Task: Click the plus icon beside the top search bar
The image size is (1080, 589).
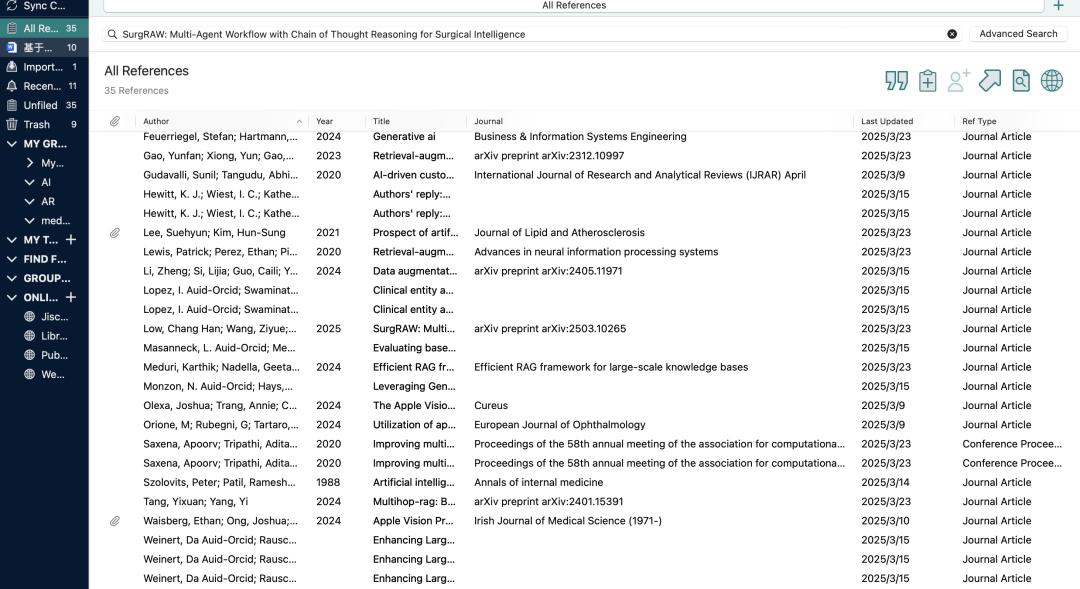Action: 1059,6
